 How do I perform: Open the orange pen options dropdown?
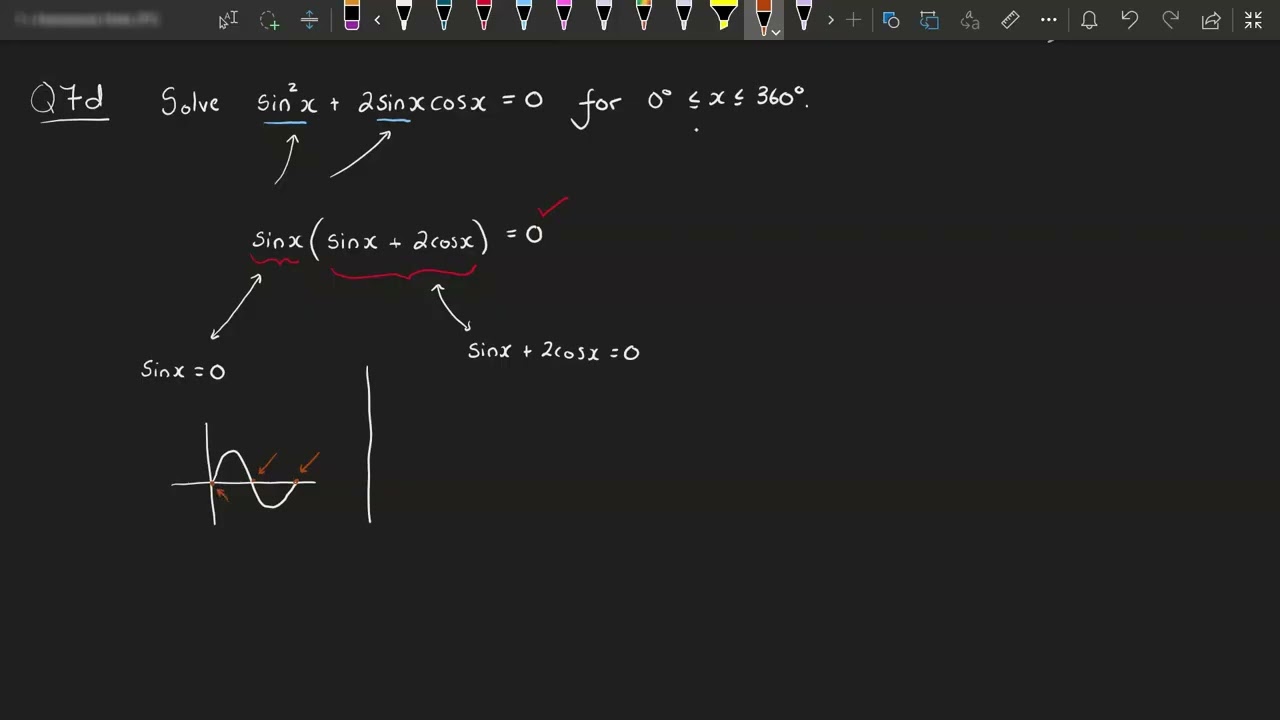click(x=775, y=33)
